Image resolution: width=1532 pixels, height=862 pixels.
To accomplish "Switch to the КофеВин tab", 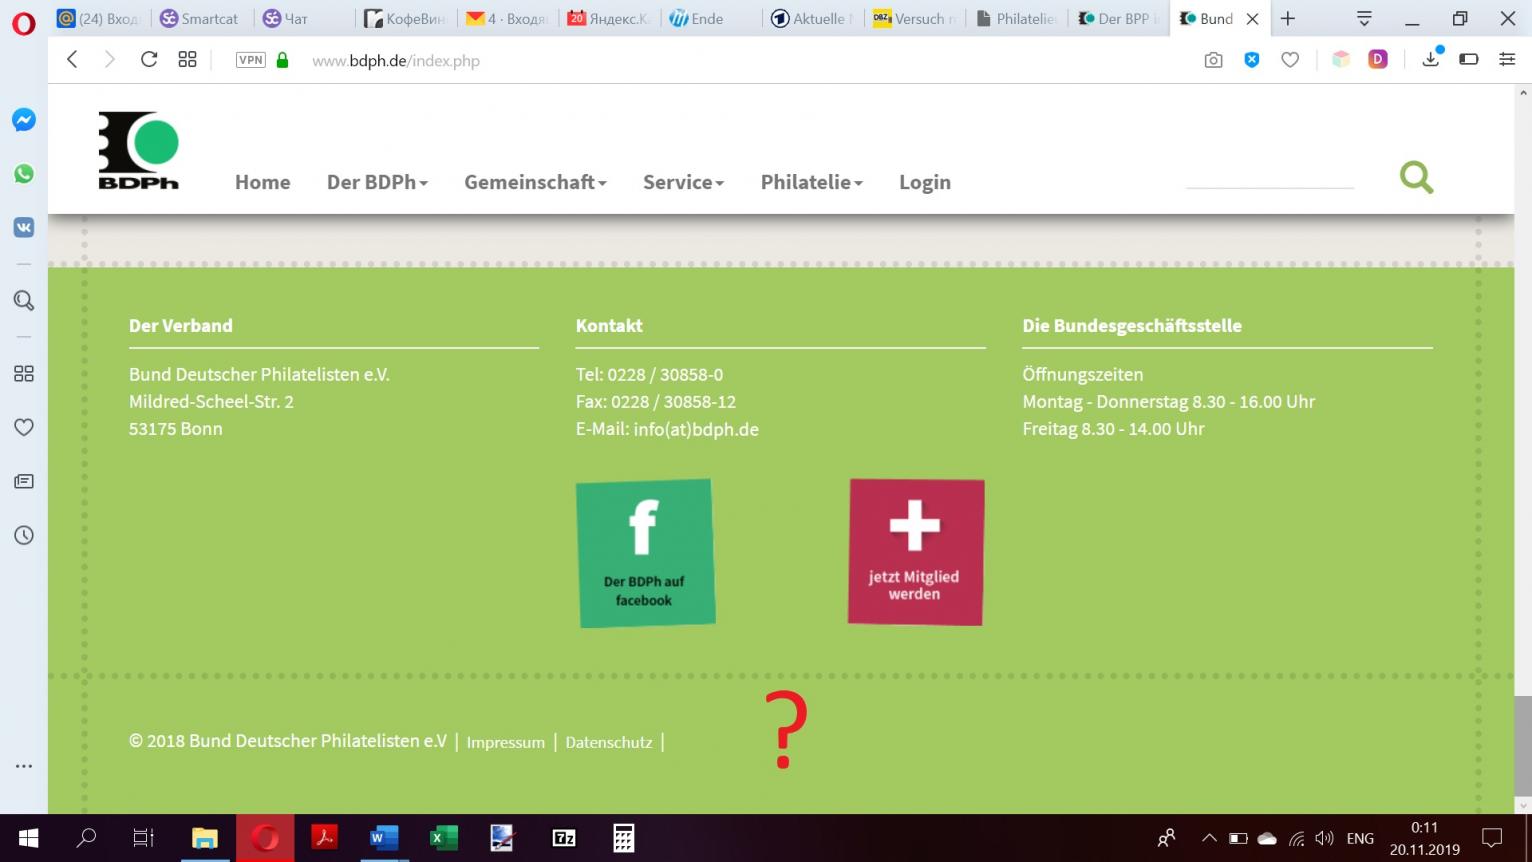I will tap(405, 19).
